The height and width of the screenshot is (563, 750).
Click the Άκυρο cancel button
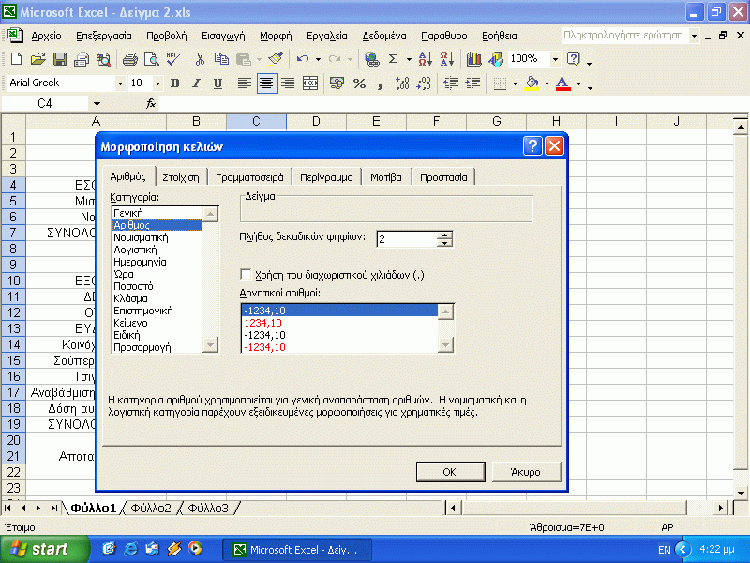(x=526, y=472)
